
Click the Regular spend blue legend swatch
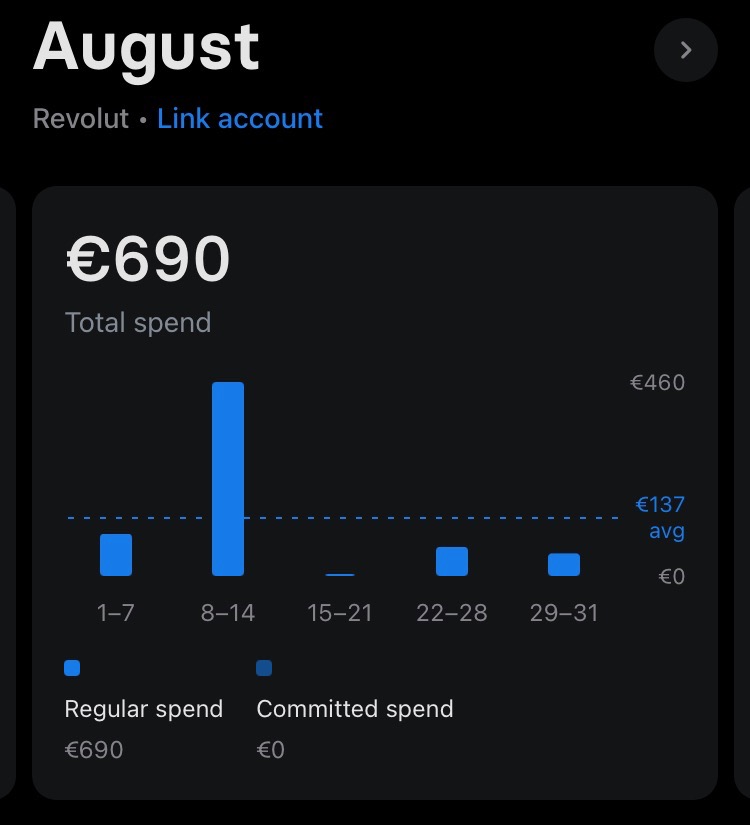(72, 668)
